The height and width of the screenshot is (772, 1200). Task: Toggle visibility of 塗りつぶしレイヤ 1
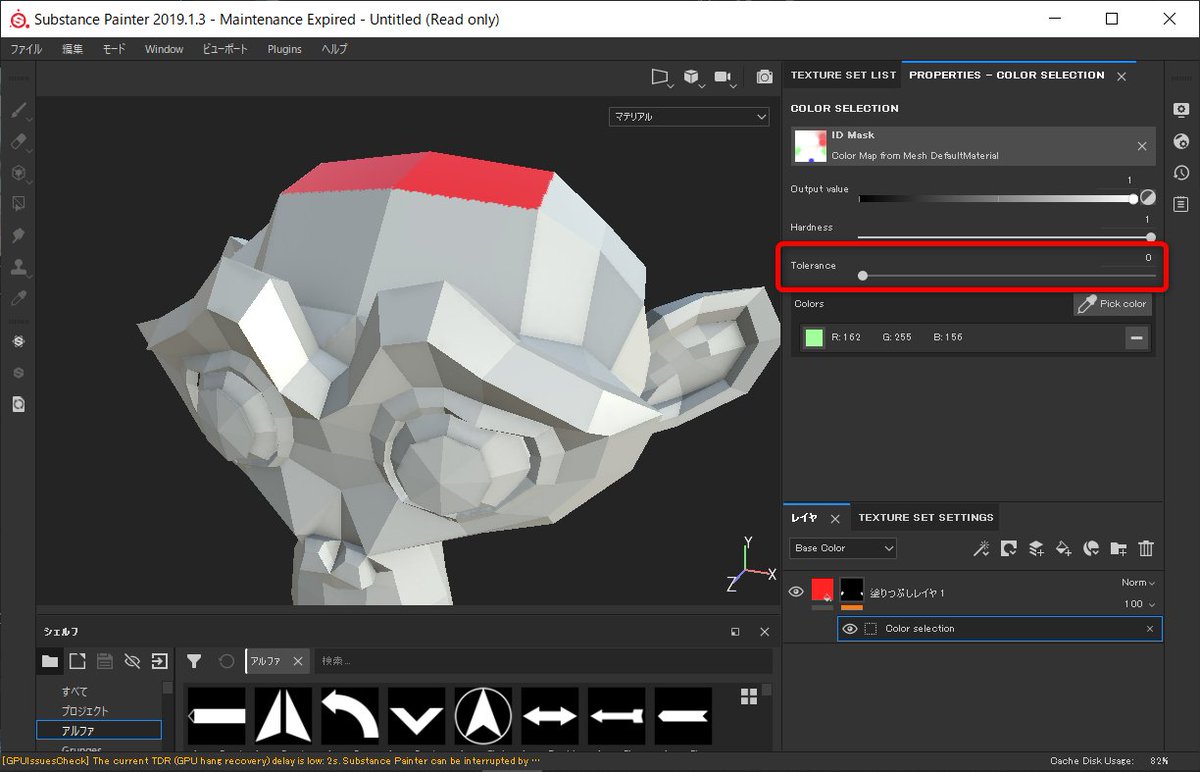pos(796,592)
